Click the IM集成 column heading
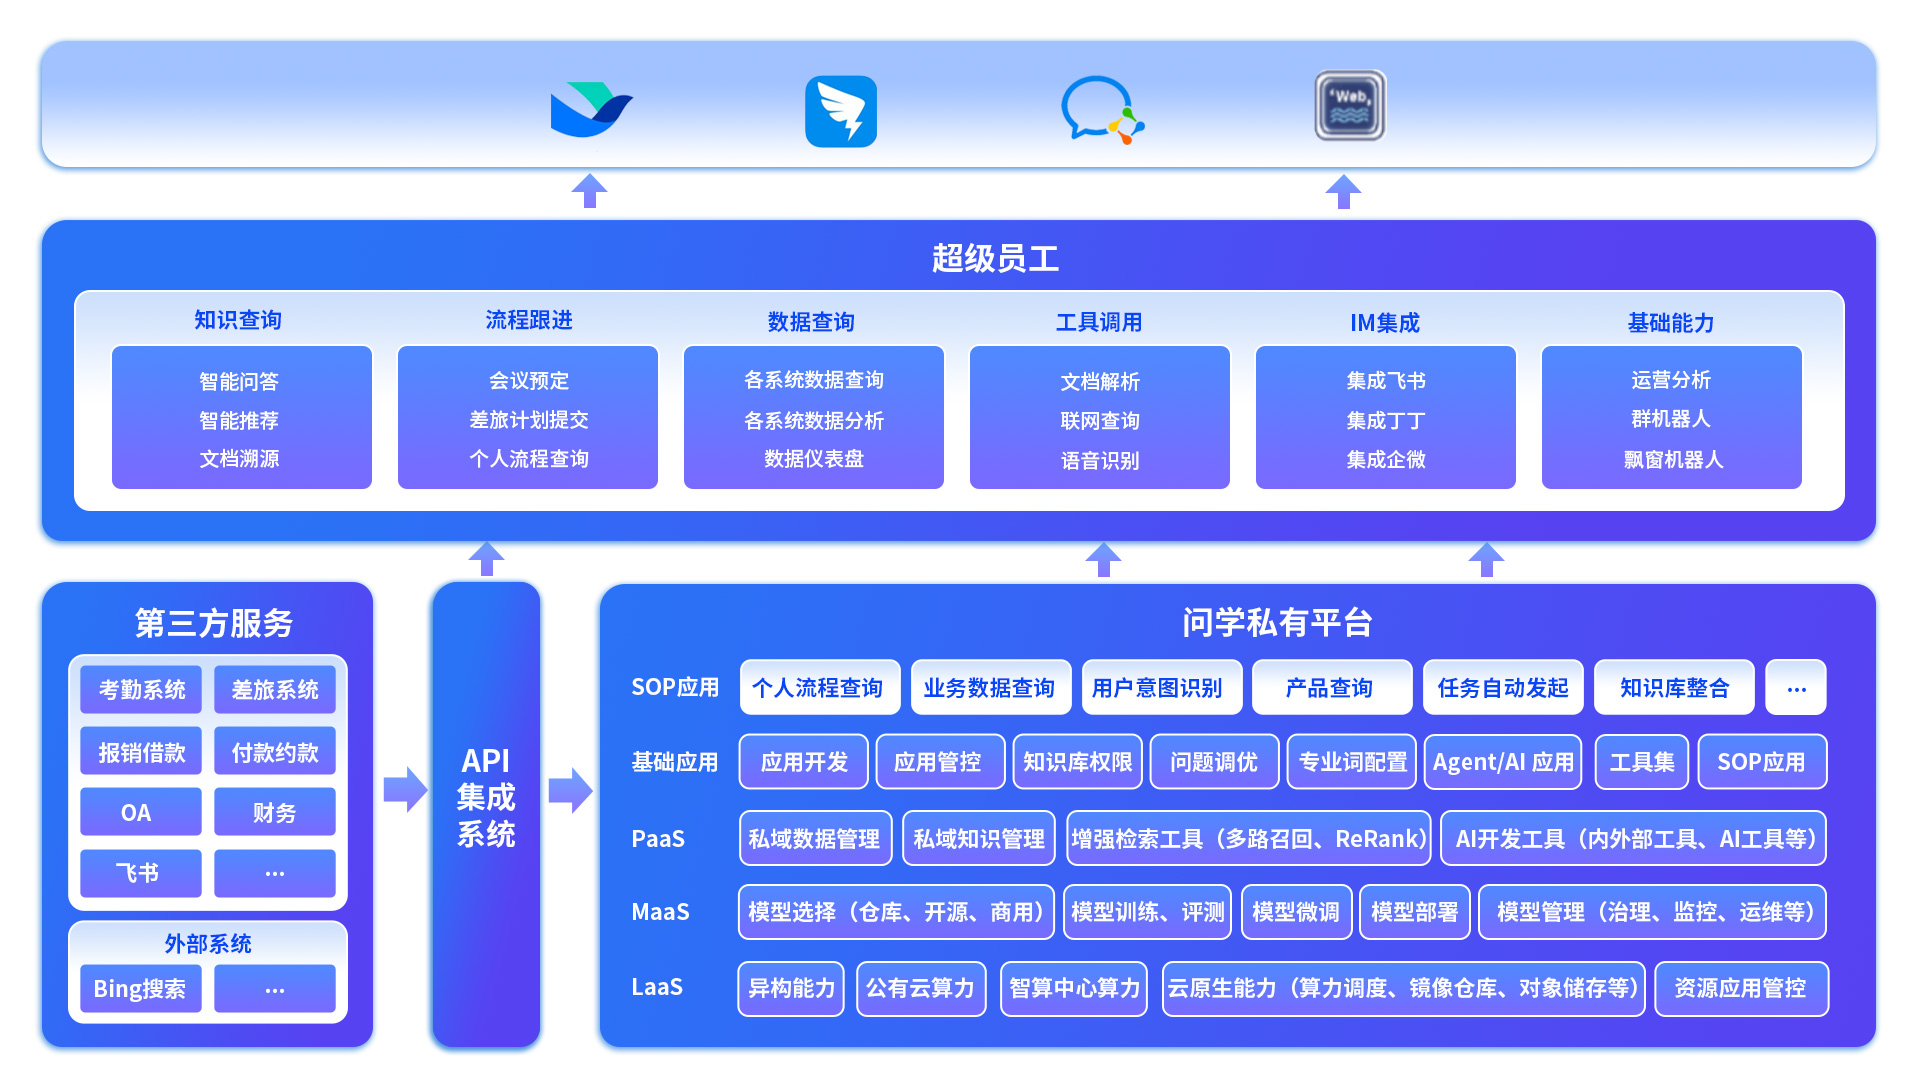This screenshot has width=1920, height=1080. (1384, 322)
